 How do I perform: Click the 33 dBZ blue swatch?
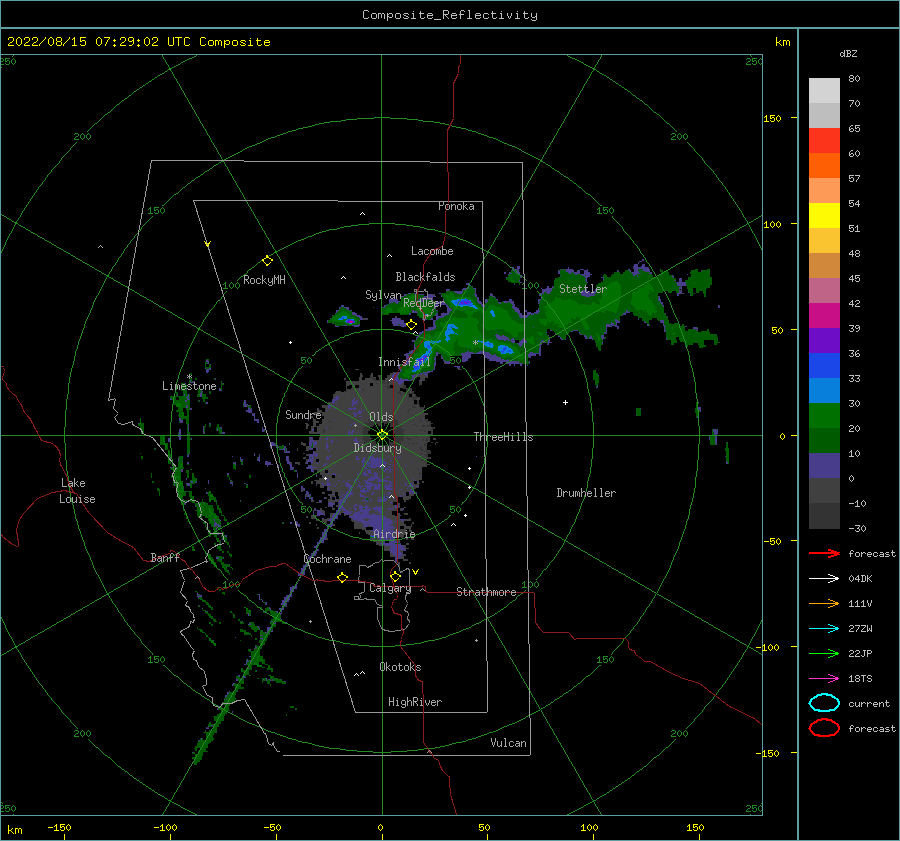[x=824, y=365]
